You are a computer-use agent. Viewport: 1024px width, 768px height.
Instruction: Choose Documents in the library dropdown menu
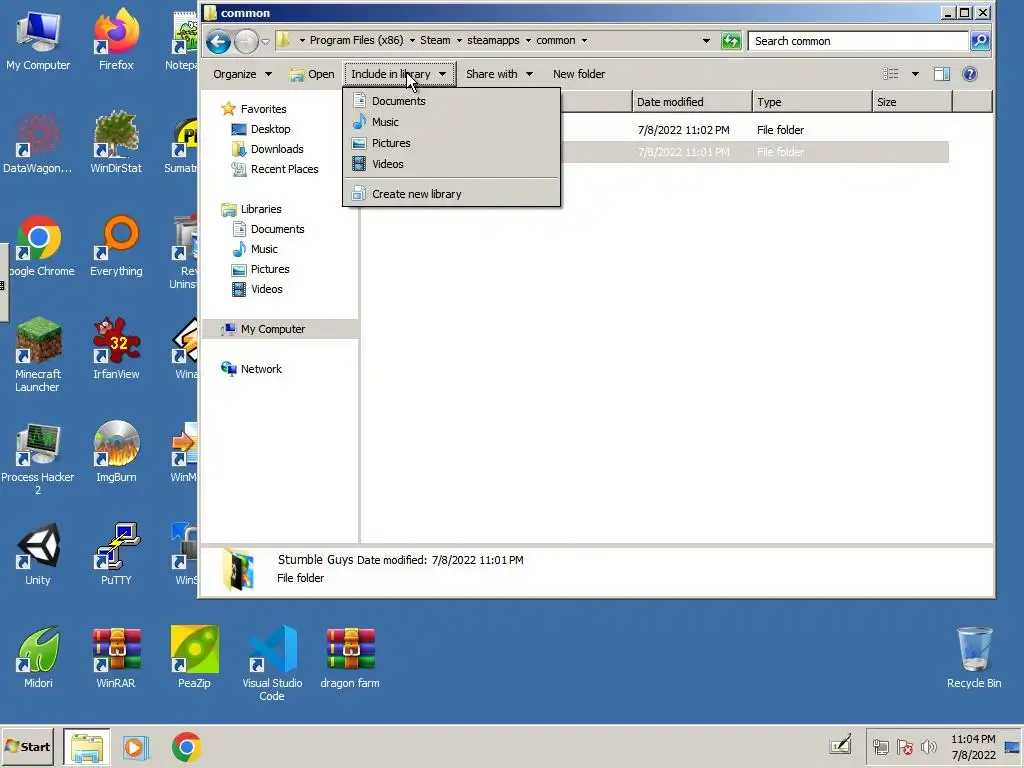[x=452, y=101]
